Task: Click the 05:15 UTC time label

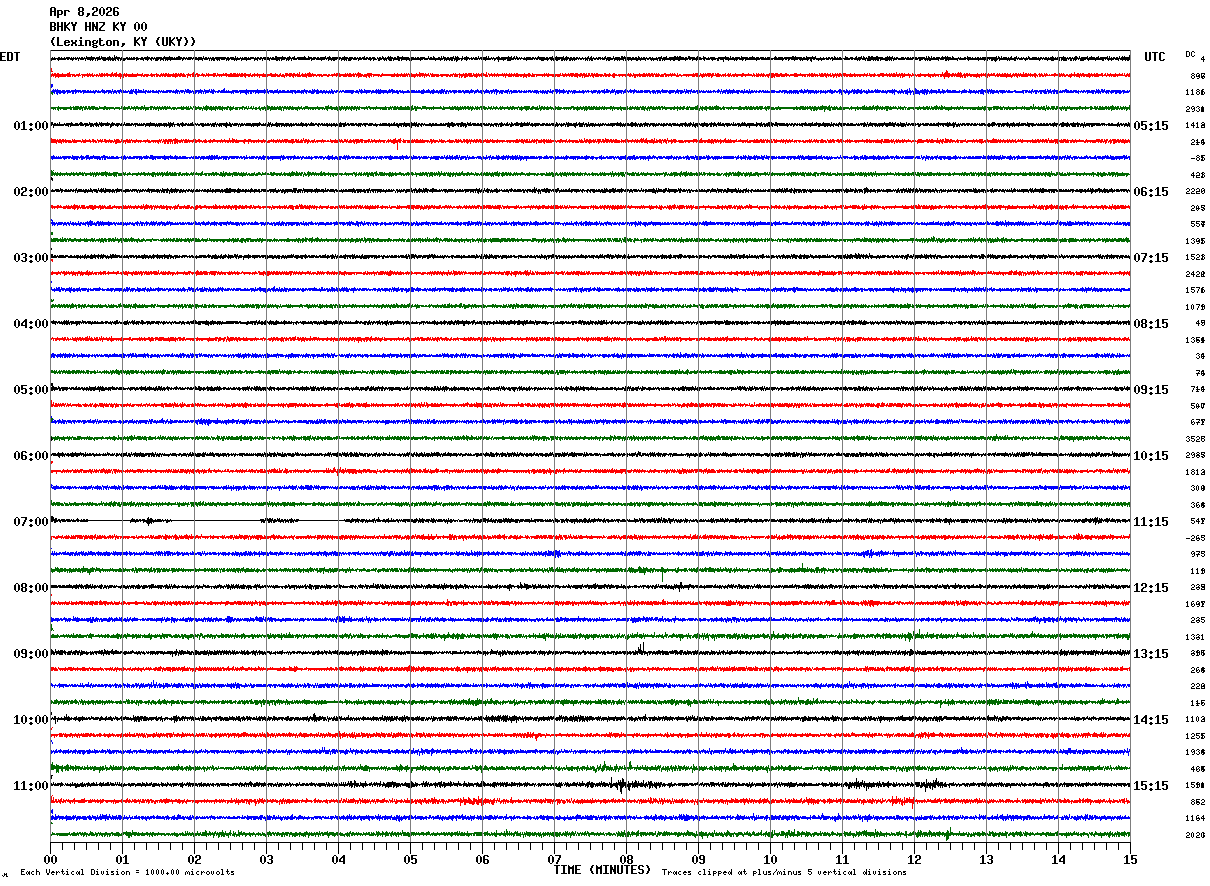Action: click(1151, 126)
